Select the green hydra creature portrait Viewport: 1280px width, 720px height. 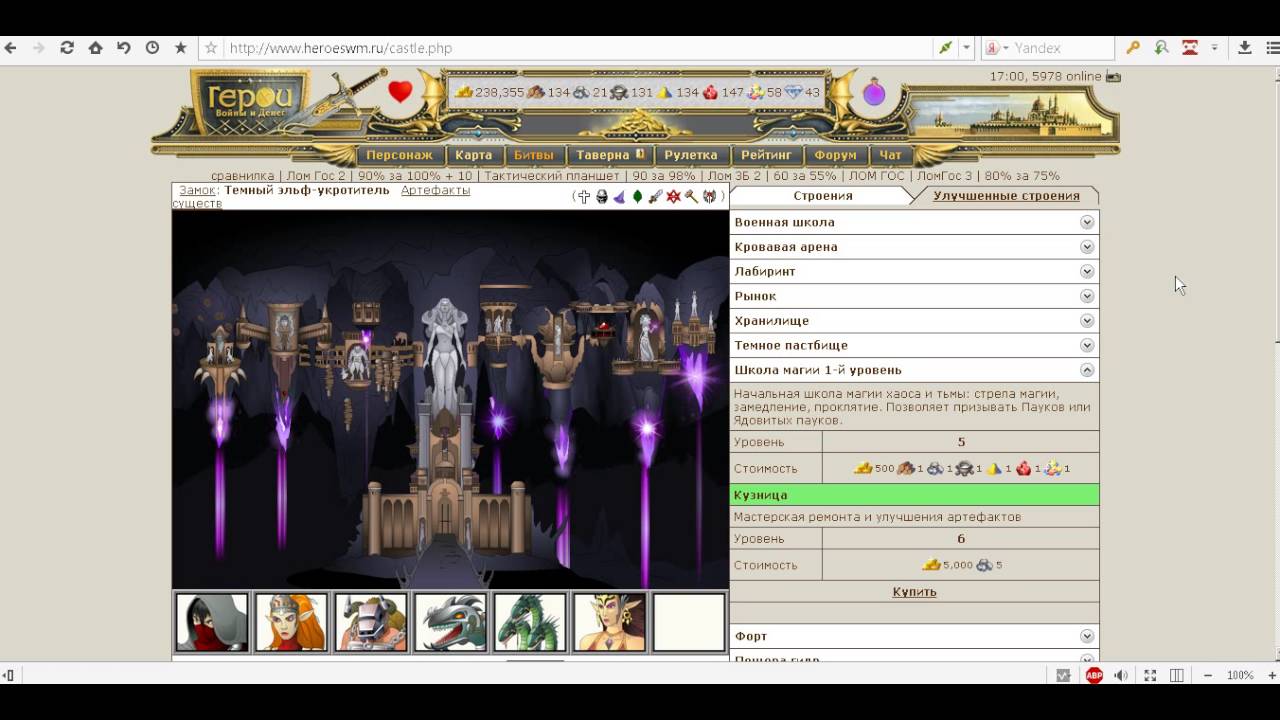click(x=530, y=622)
